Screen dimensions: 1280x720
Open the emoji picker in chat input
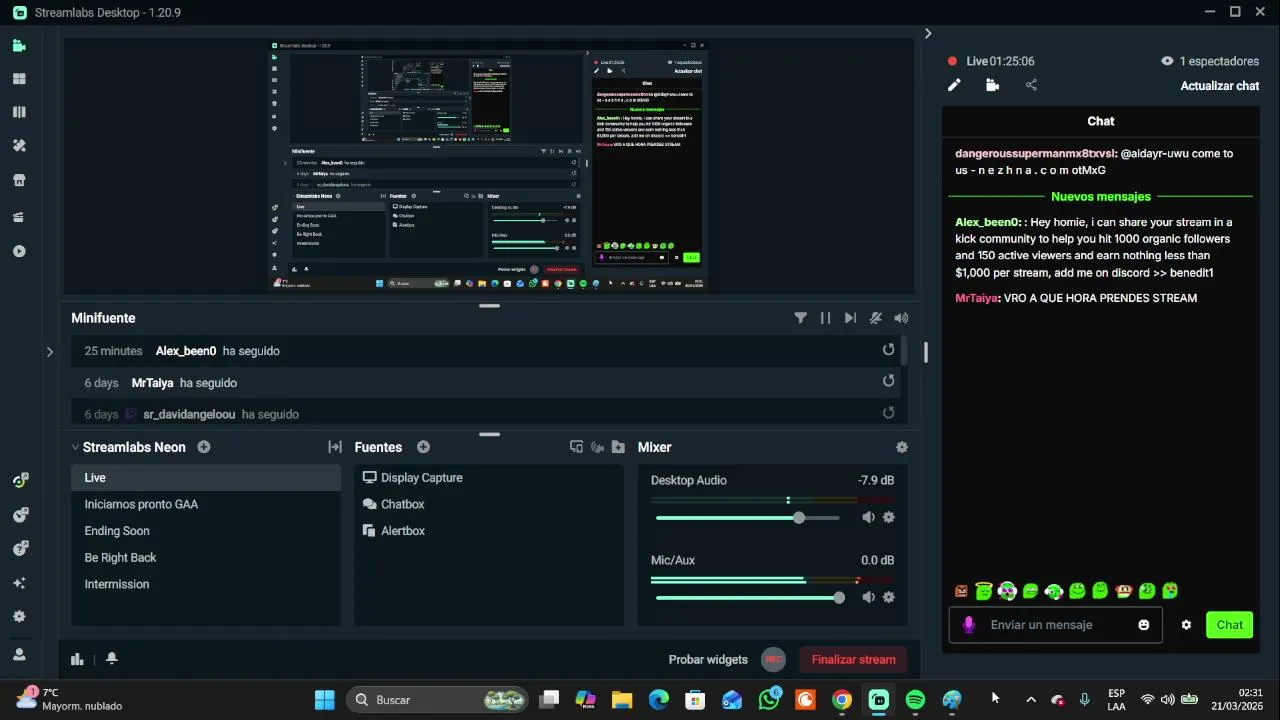coord(1144,625)
